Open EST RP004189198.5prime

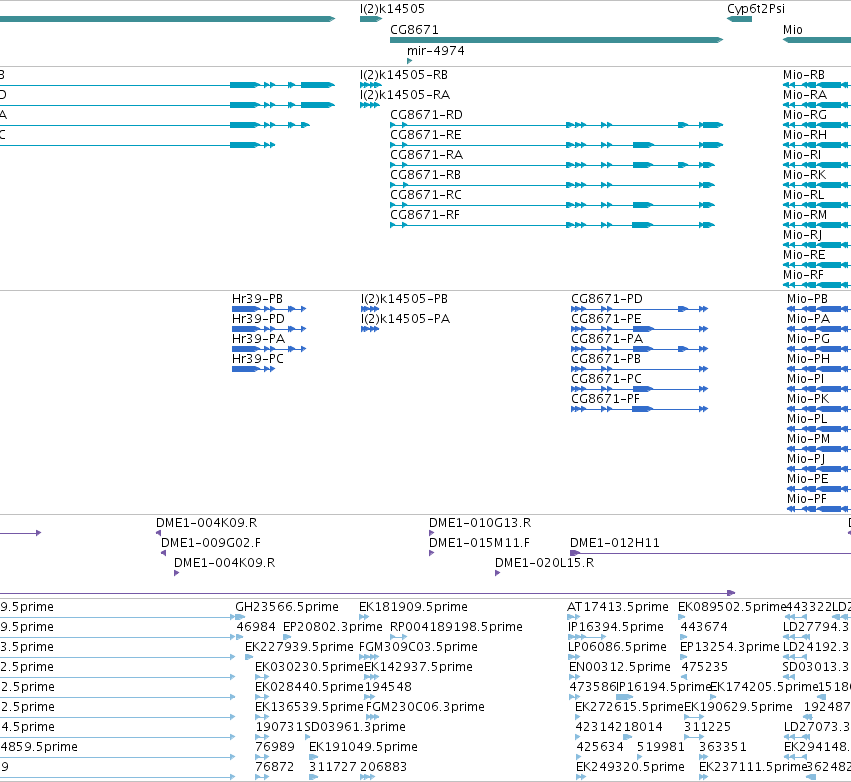click(x=456, y=627)
